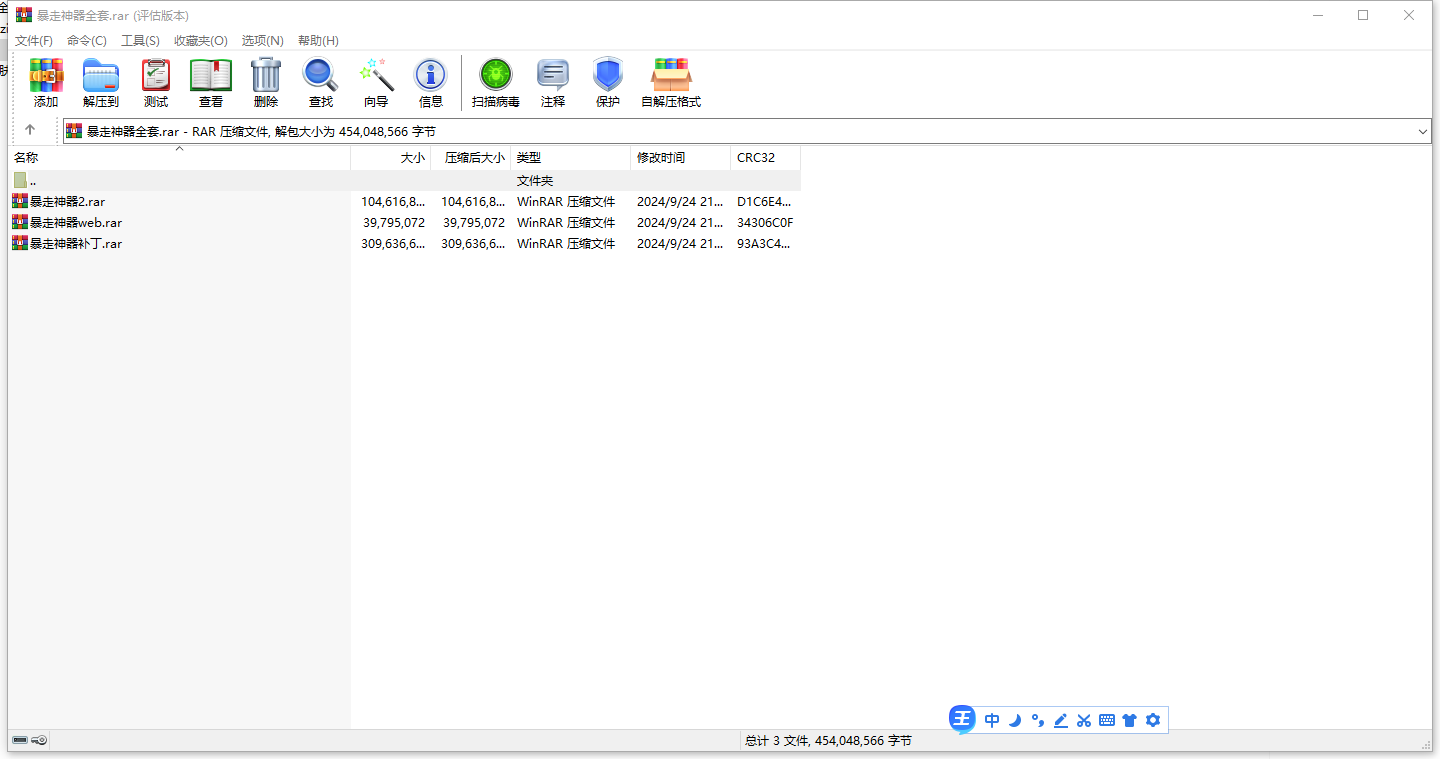Open the 工具(S) menu
Image resolution: width=1440 pixels, height=759 pixels.
[140, 41]
